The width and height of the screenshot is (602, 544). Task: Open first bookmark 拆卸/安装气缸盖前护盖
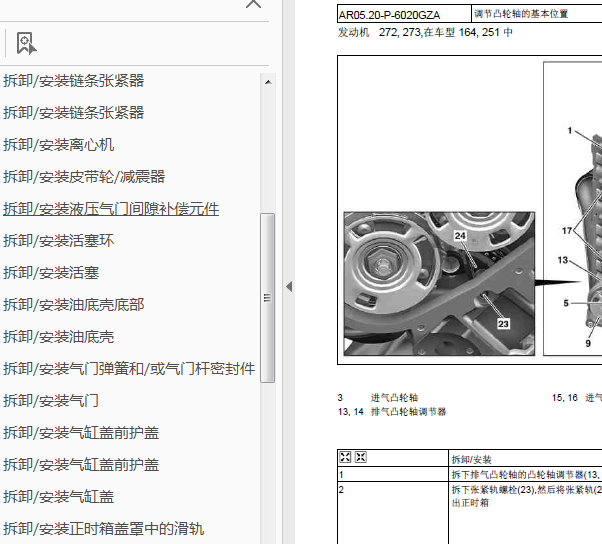(81, 433)
